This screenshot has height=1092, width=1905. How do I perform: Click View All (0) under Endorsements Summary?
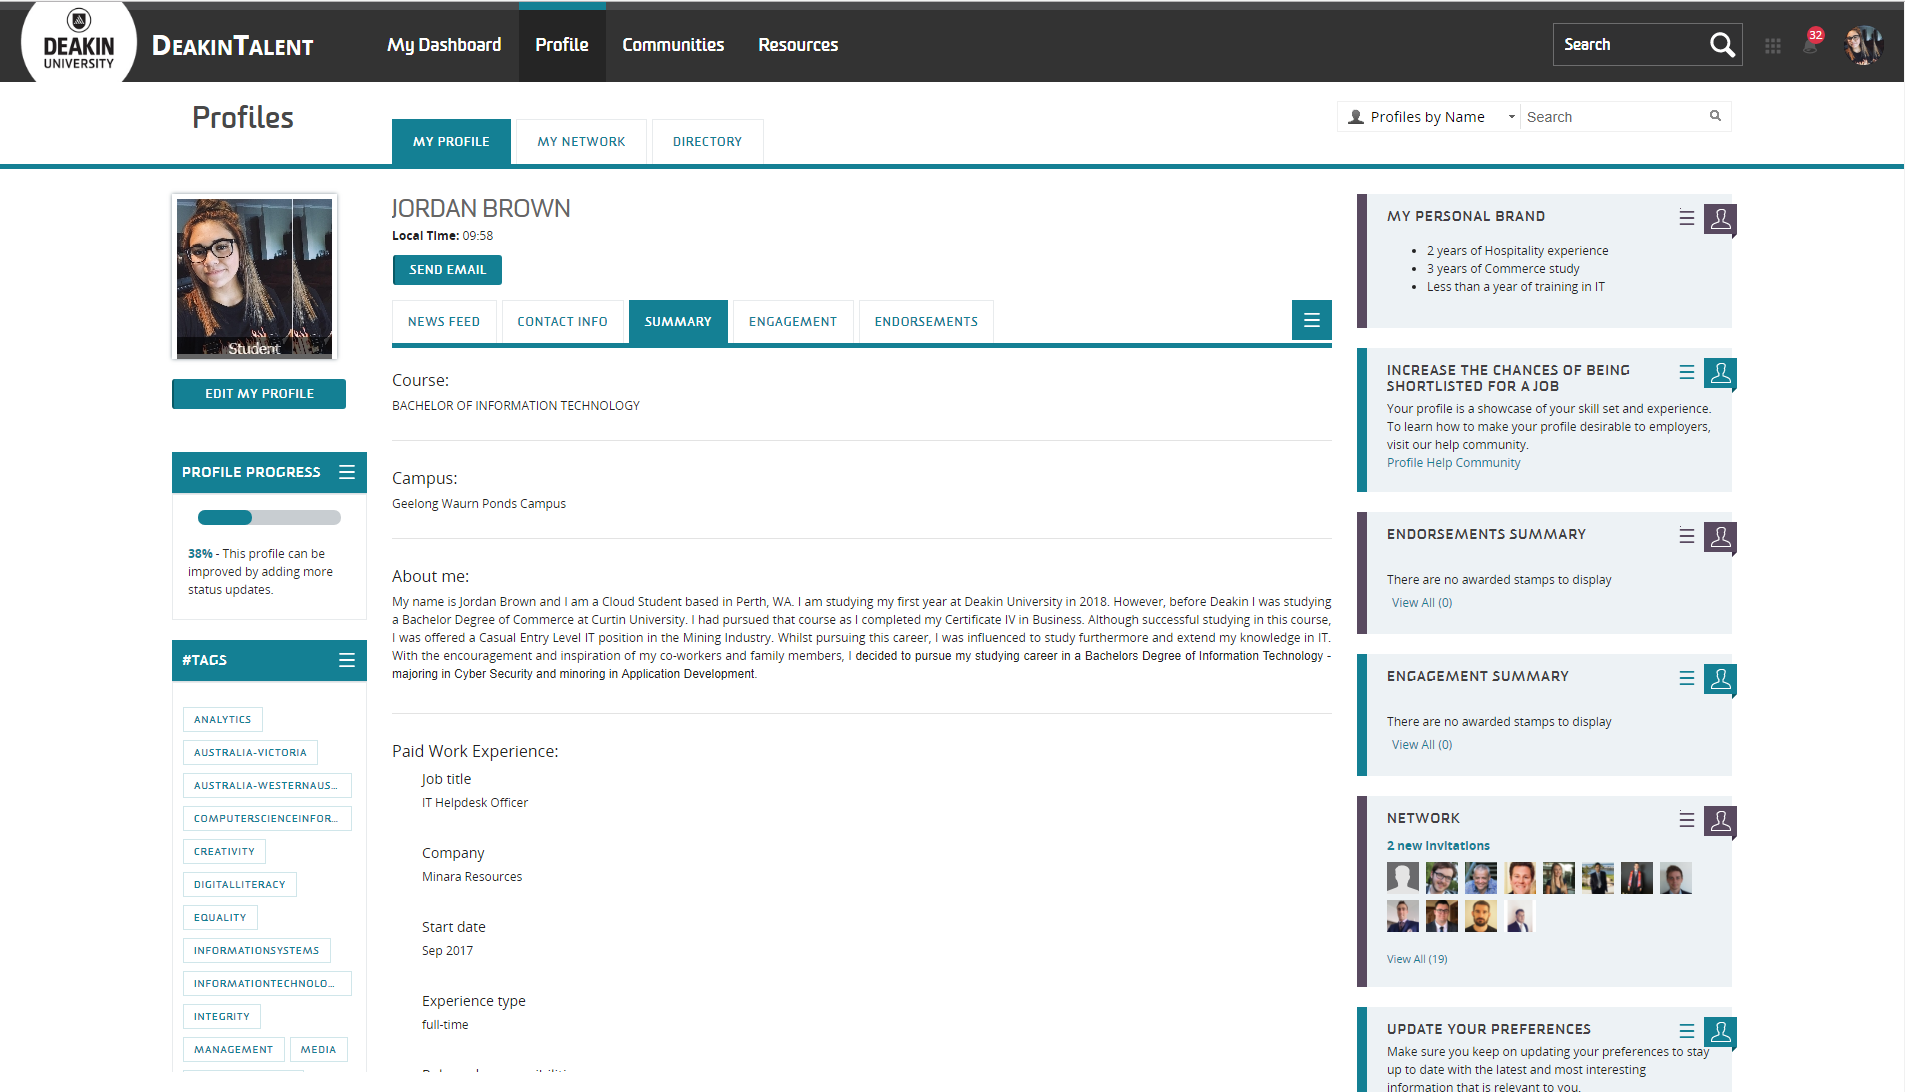[1422, 603]
